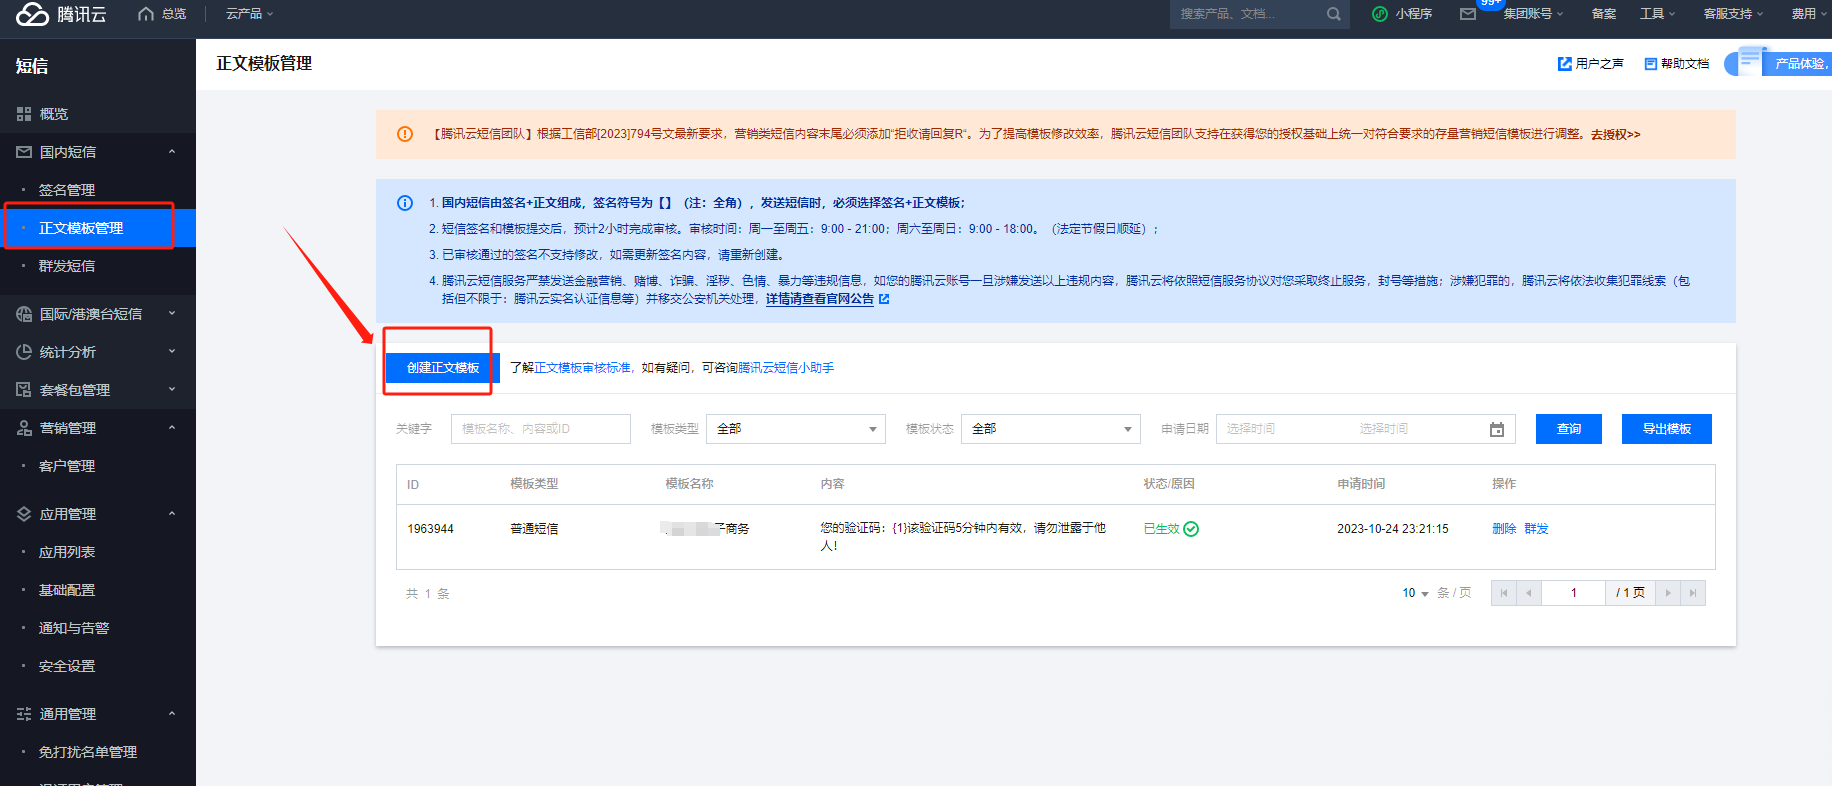Open the 腾讯云短信小助手 link

click(786, 368)
